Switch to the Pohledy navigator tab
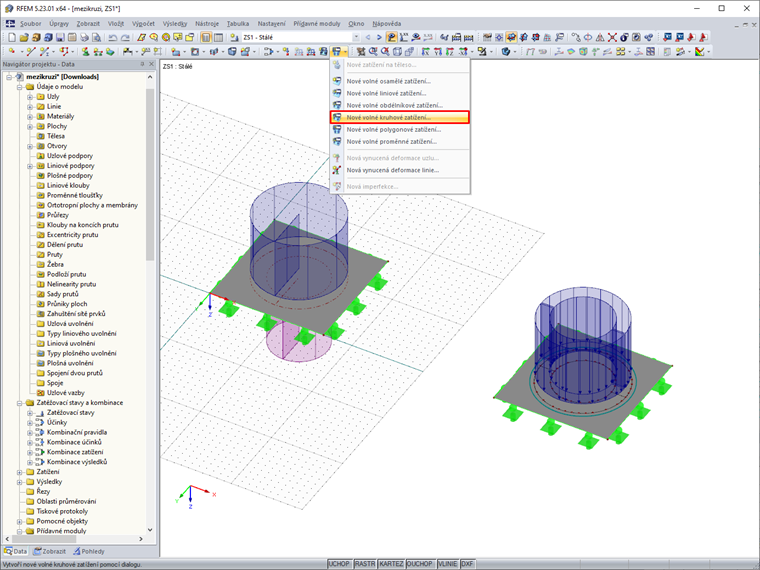Image resolution: width=760 pixels, height=570 pixels. click(x=88, y=551)
